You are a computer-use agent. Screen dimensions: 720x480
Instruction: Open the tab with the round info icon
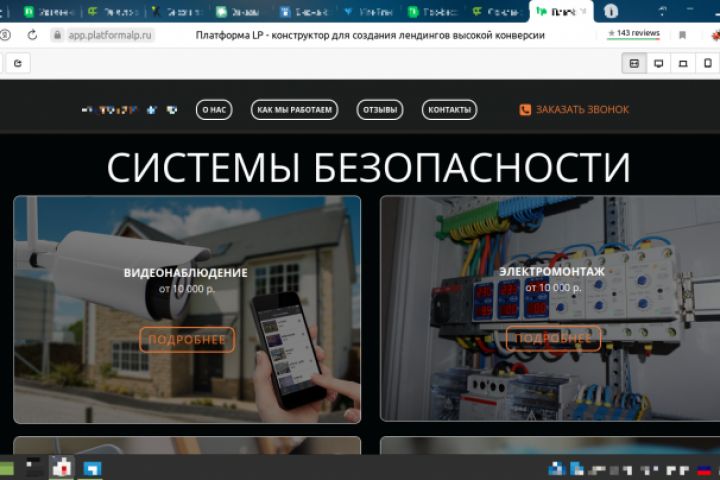(611, 11)
